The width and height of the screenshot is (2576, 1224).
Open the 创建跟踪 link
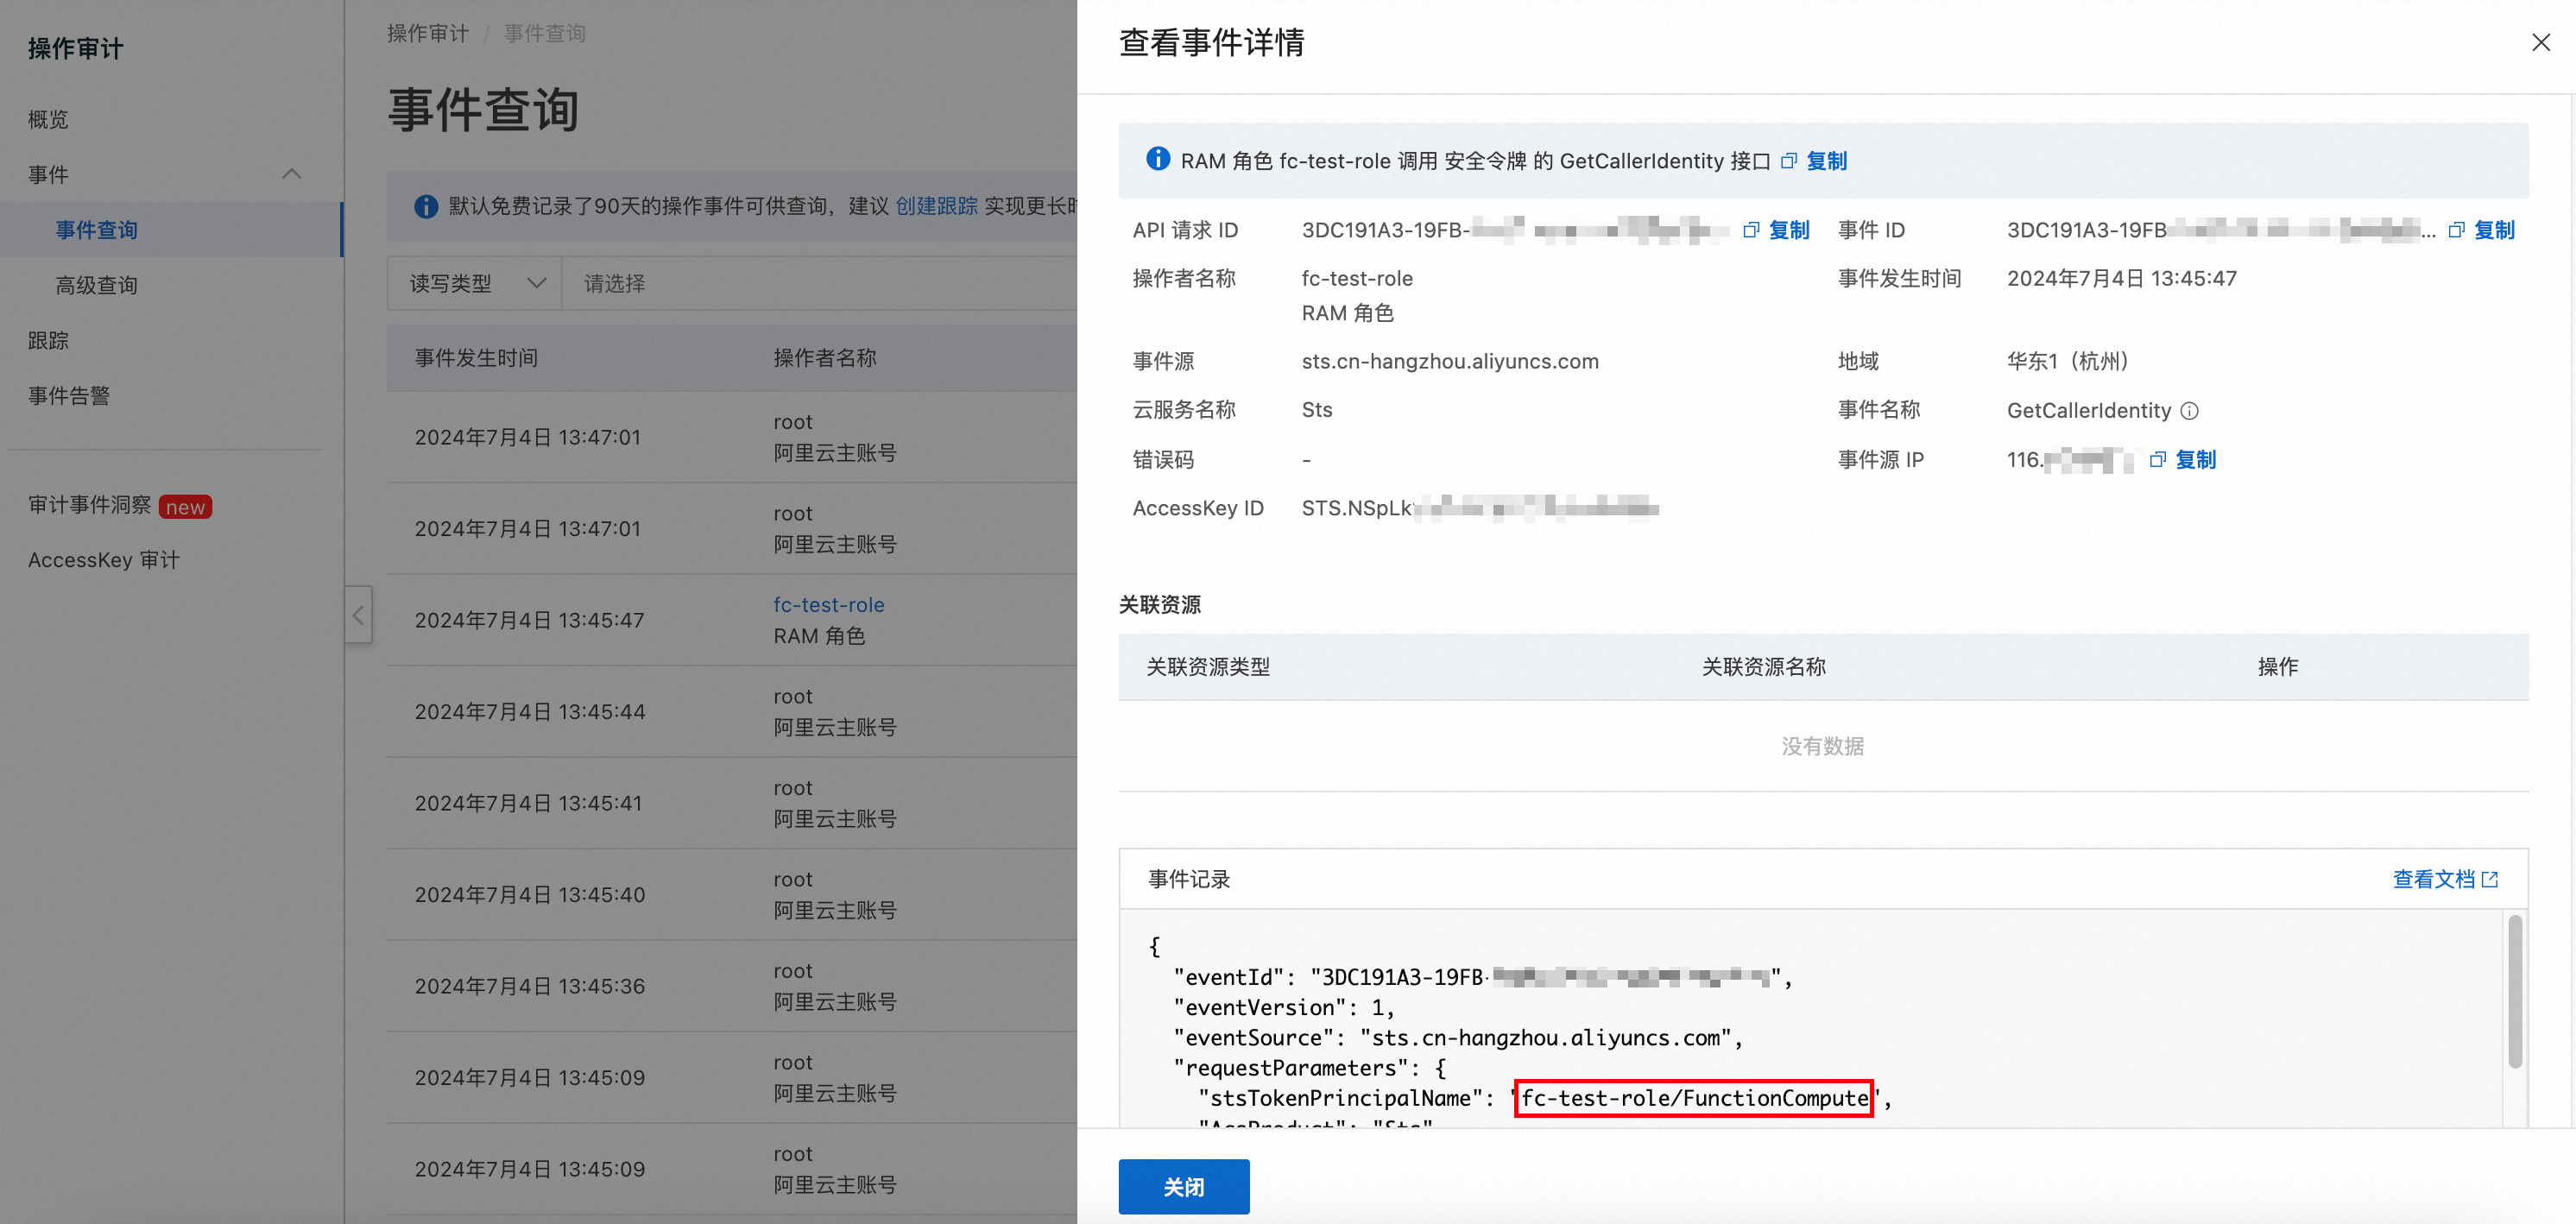[936, 206]
